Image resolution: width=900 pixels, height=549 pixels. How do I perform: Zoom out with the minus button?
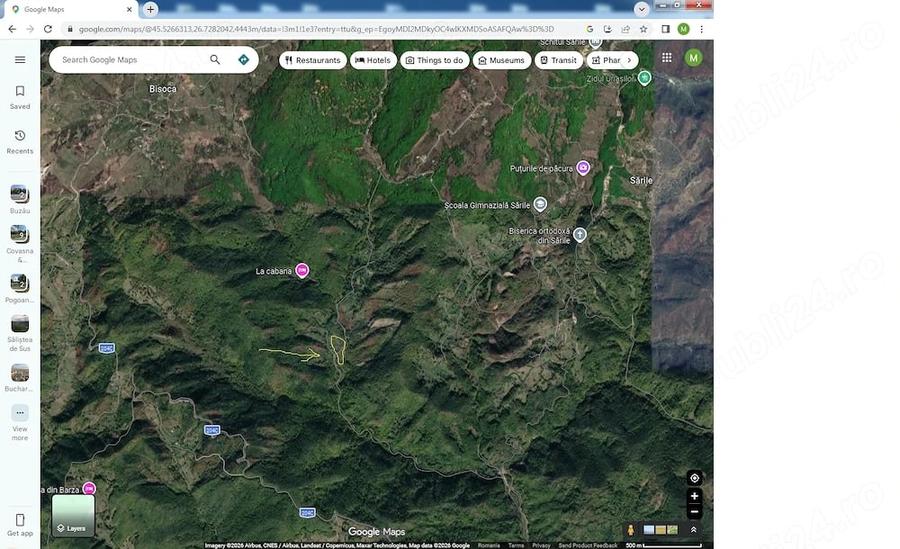(x=694, y=512)
